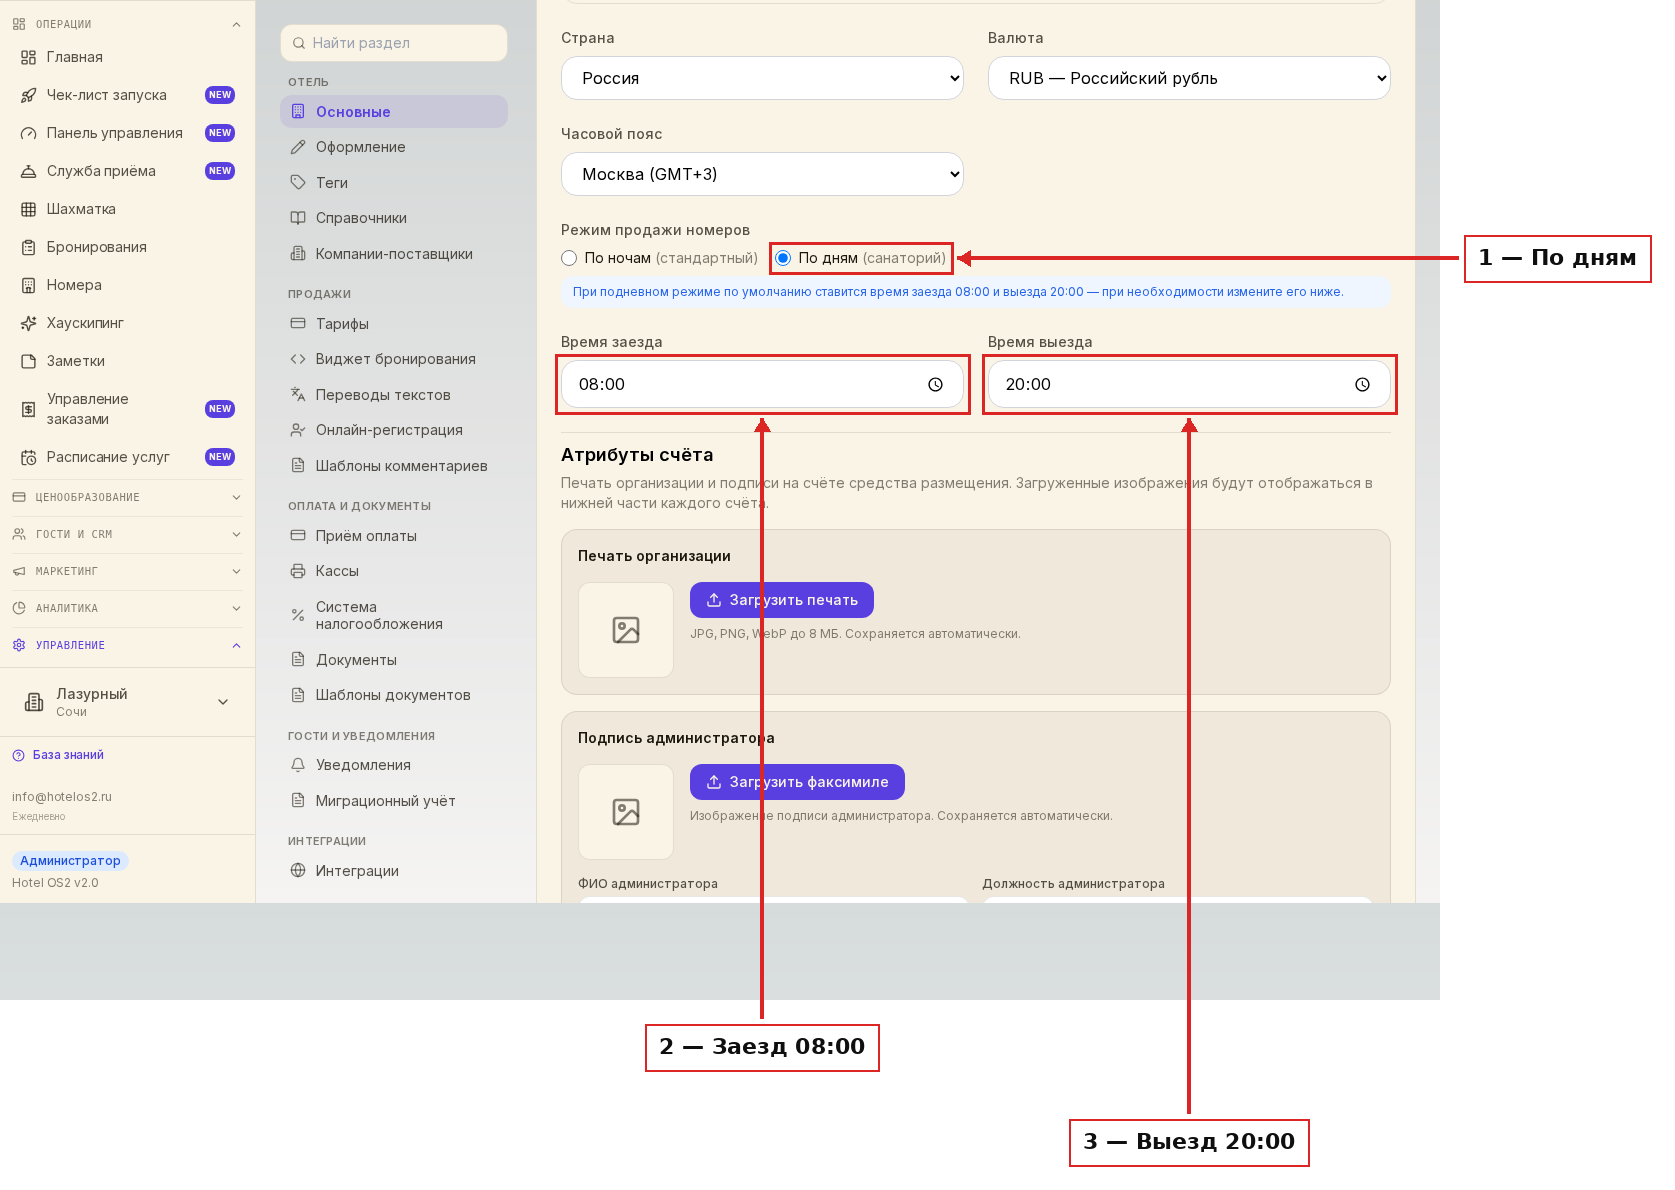Open the Часовой пояс Москва dropdown
1675x1190 pixels.
click(762, 174)
